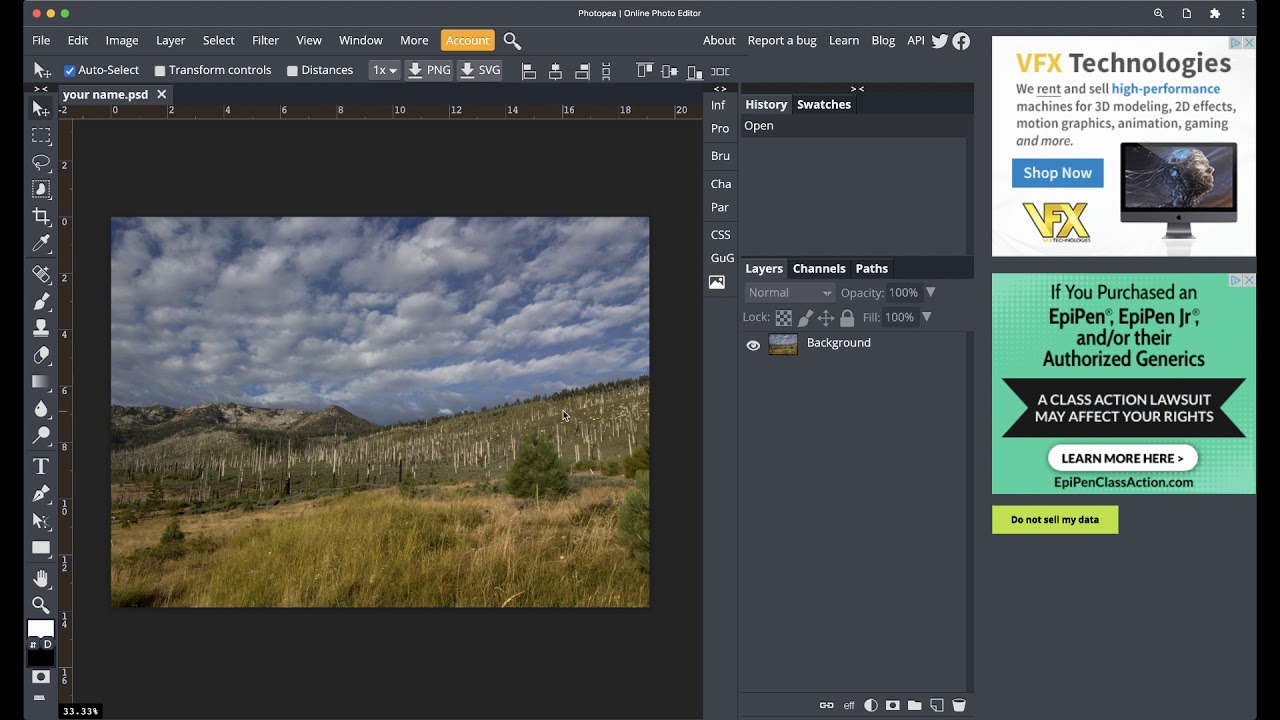1280x720 pixels.
Task: Align horizontal centers button
Action: 555,71
